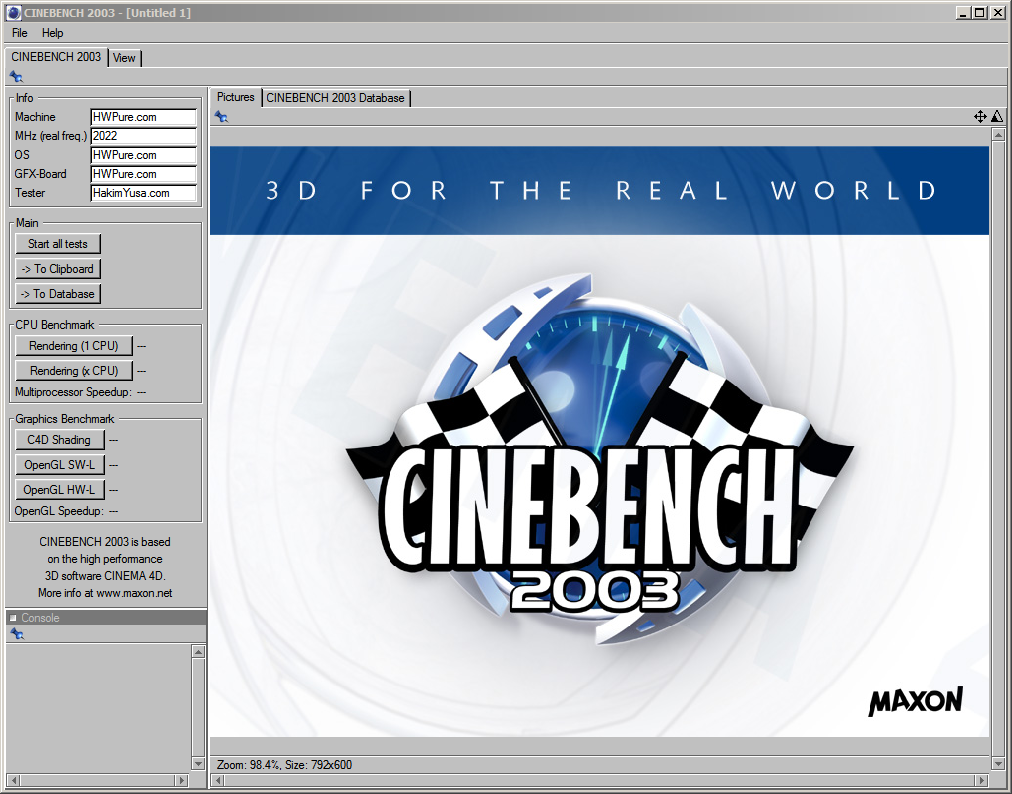The image size is (1012, 794).
Task: Click picture horizontal scrollbar left arrow
Action: coord(218,780)
